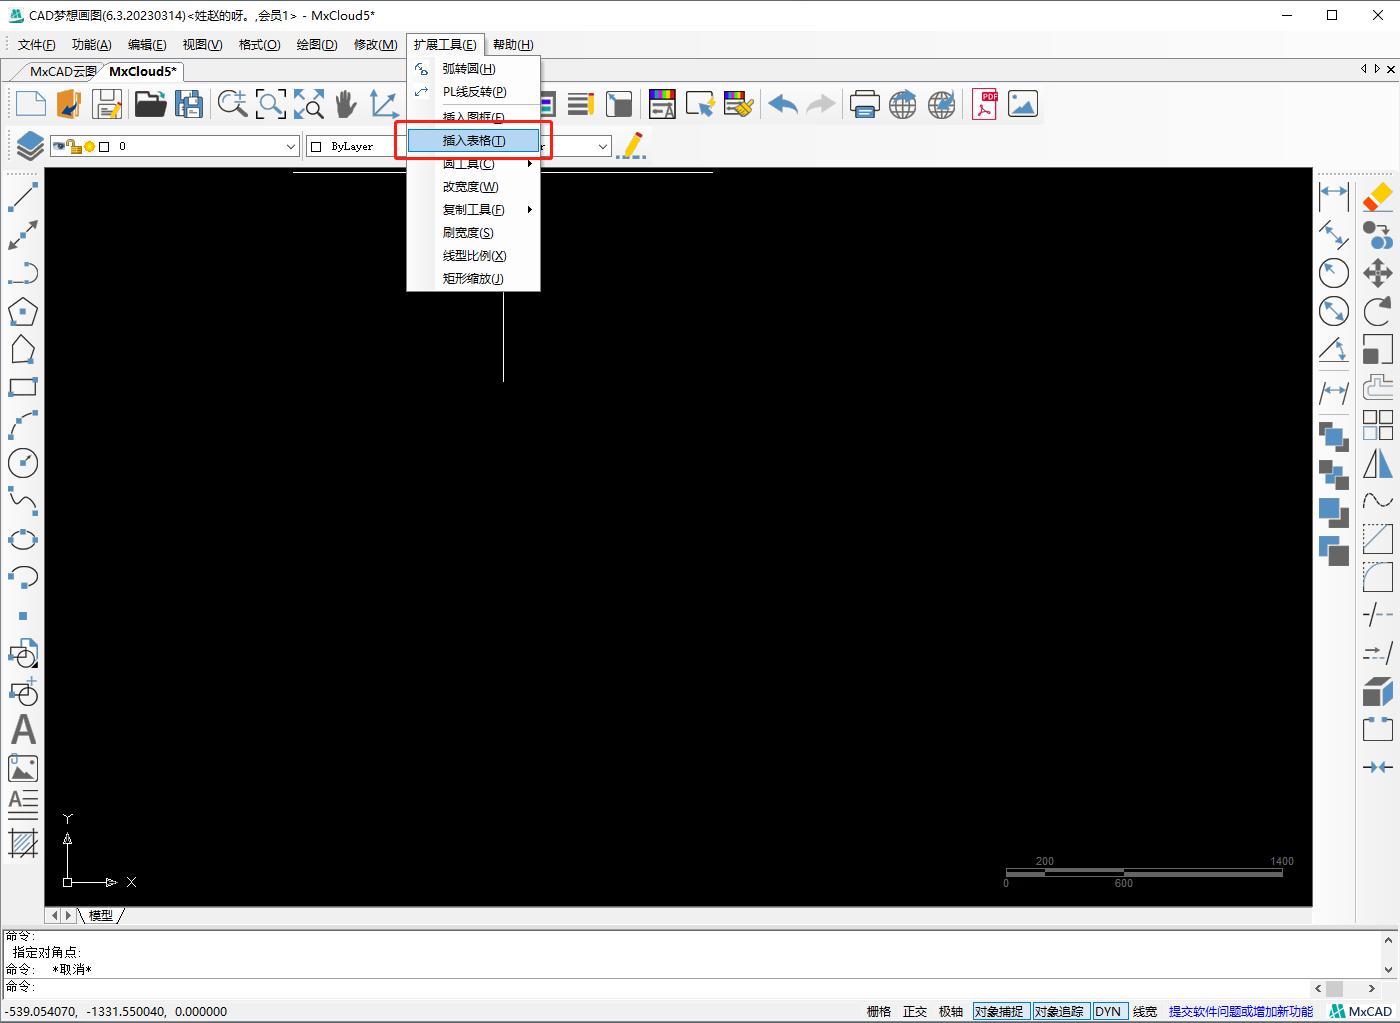Click the Undo arrow icon
This screenshot has height=1023, width=1400.
[783, 104]
